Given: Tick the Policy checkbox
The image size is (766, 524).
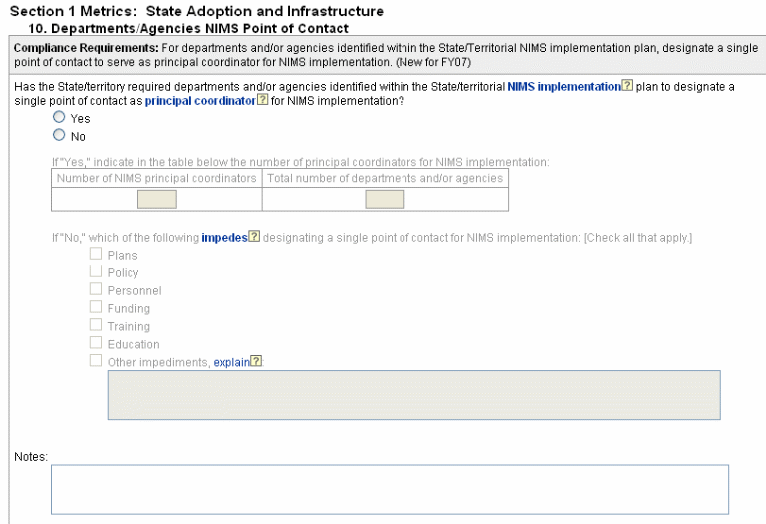Looking at the screenshot, I should (96, 272).
